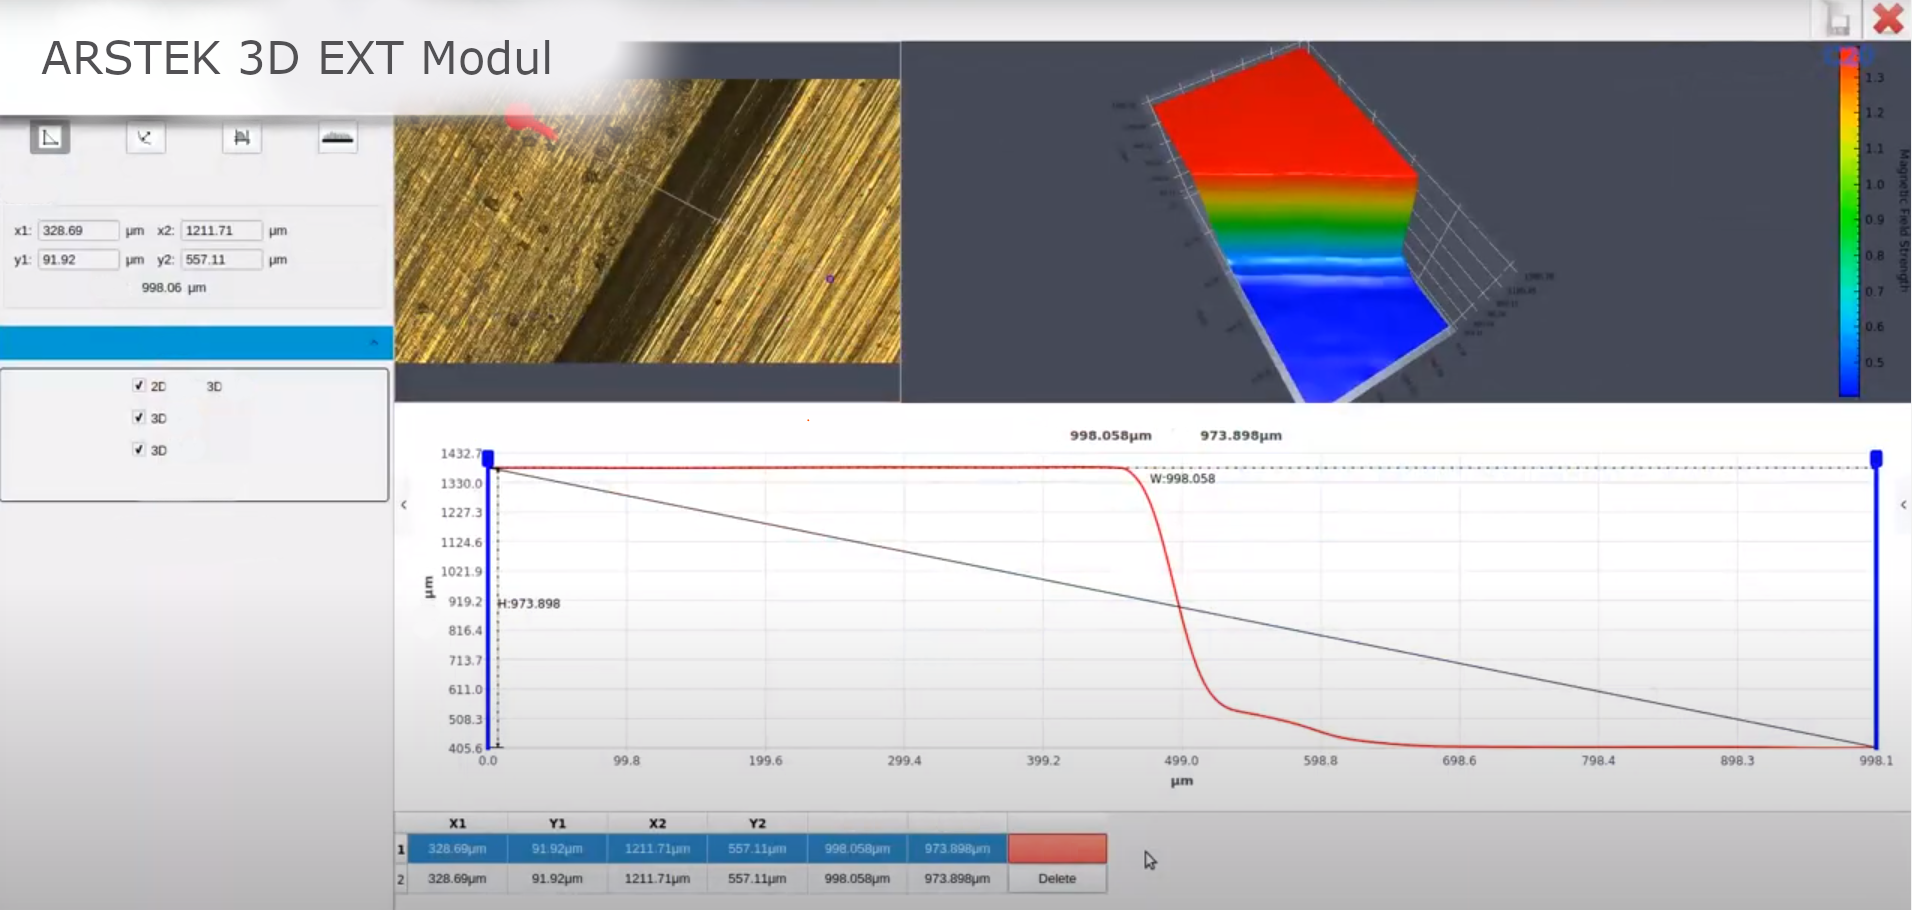
Task: Click the Y2 column header
Action: pyautogui.click(x=757, y=824)
